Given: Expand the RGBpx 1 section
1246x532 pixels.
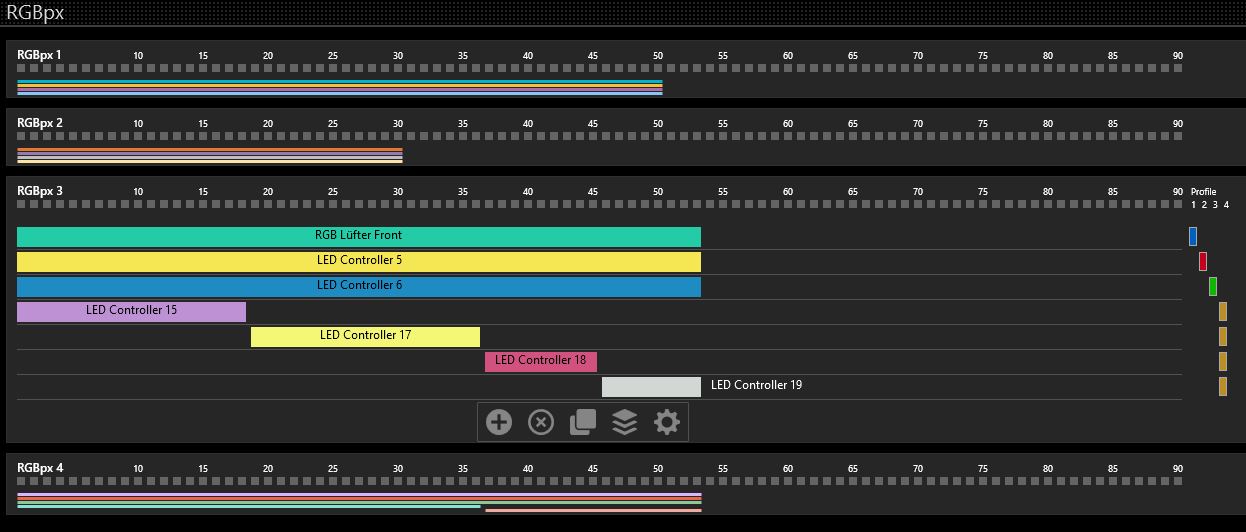Looking at the screenshot, I should pos(40,55).
